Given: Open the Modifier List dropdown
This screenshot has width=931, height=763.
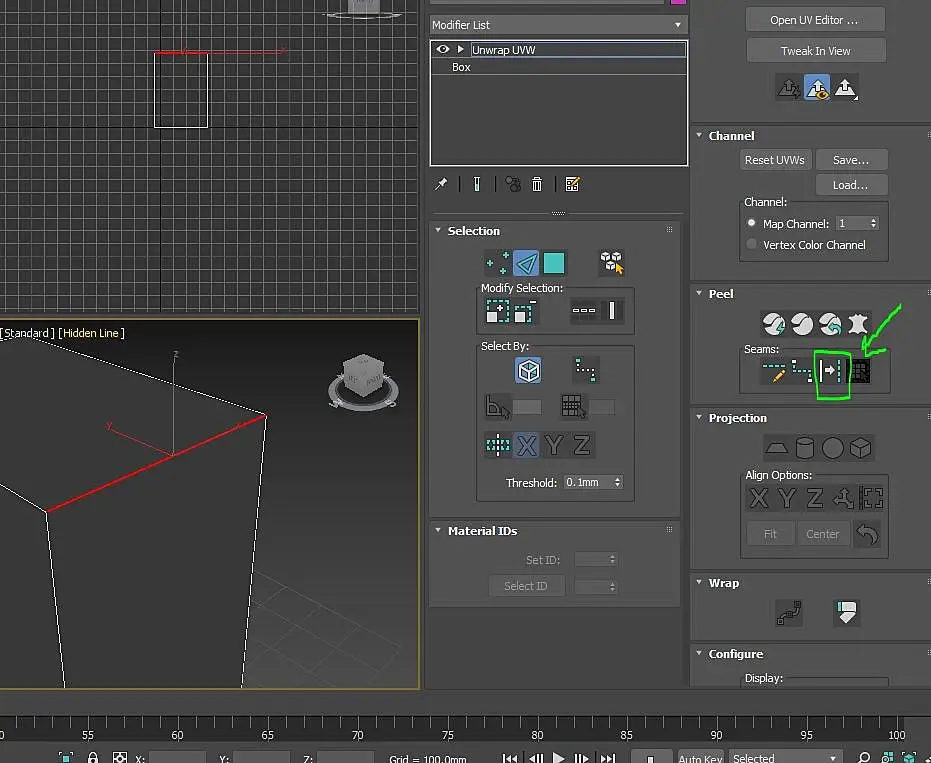Looking at the screenshot, I should coord(559,25).
